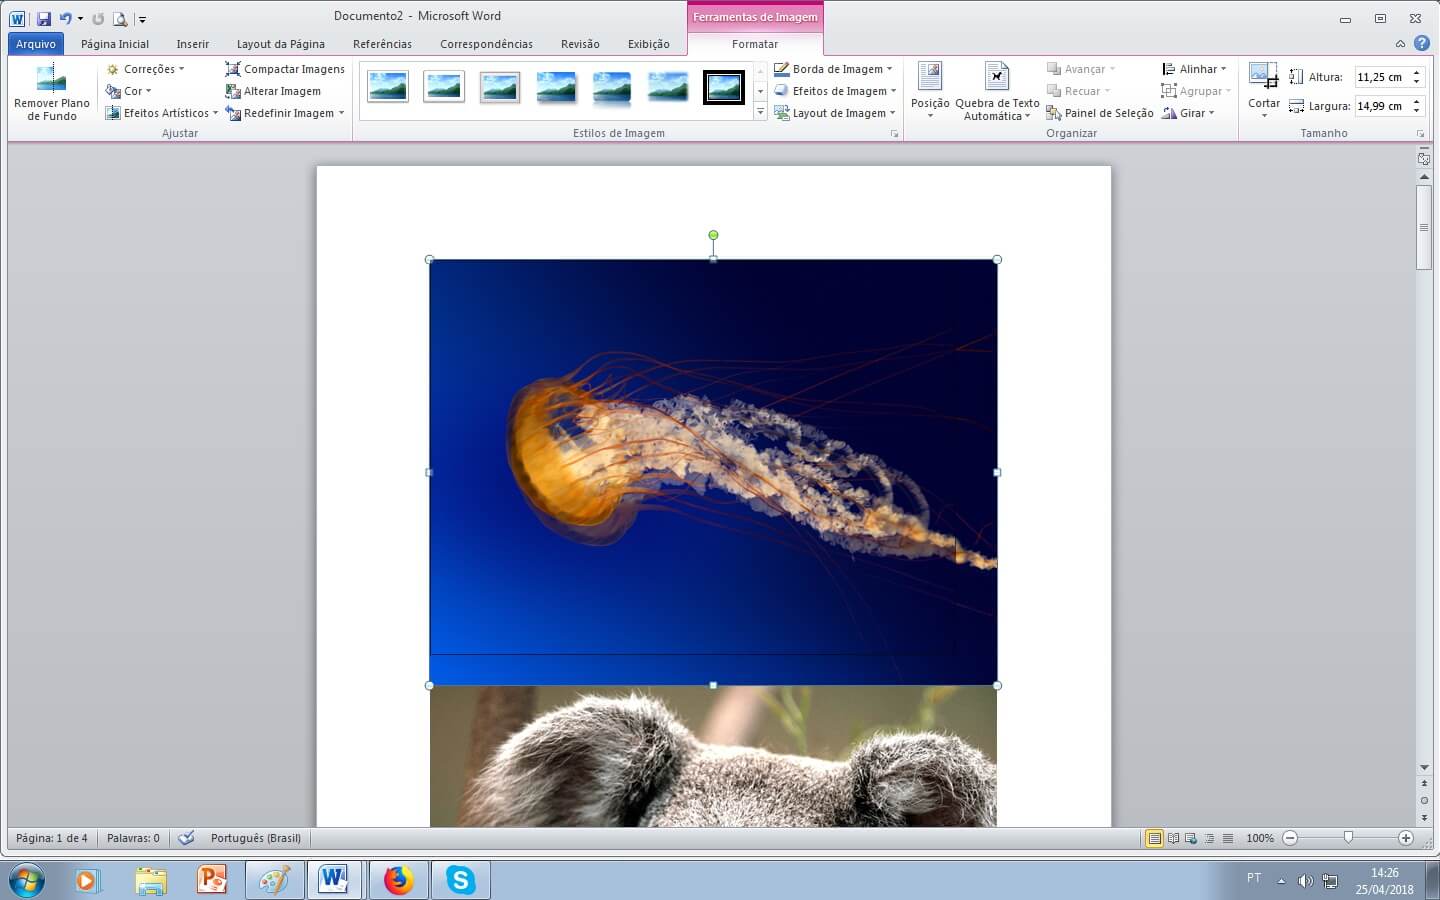The width and height of the screenshot is (1440, 900).
Task: Click Português (Brasil) language in status bar
Action: [x=255, y=838]
